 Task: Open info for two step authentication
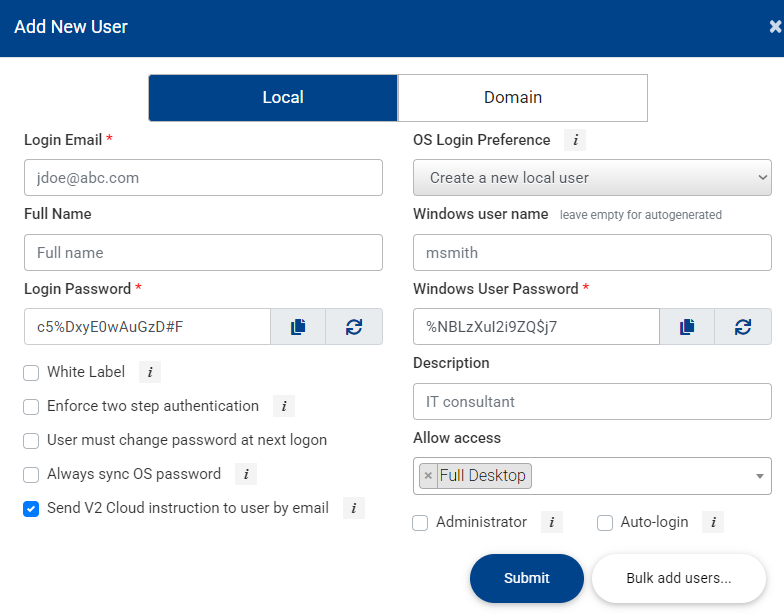point(283,407)
